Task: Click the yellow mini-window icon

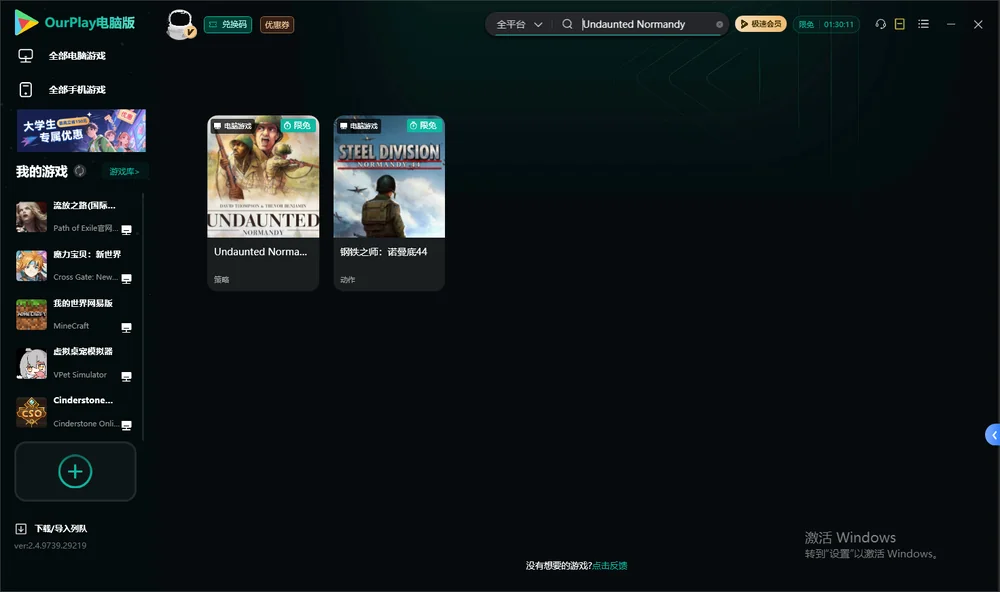Action: click(900, 24)
